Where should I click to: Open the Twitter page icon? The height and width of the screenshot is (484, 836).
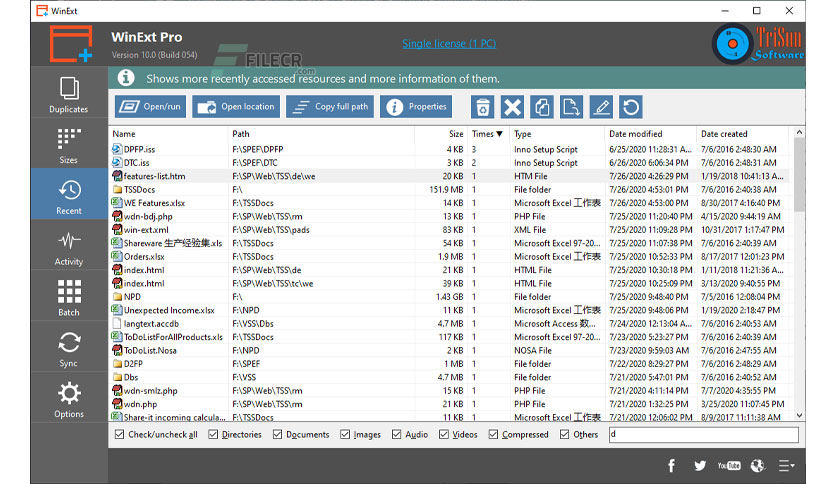point(700,466)
